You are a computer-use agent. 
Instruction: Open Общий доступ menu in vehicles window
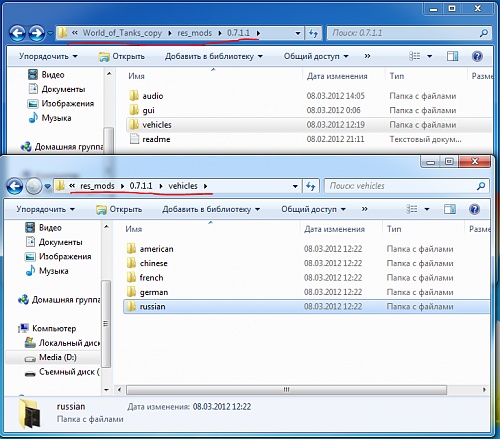click(313, 209)
